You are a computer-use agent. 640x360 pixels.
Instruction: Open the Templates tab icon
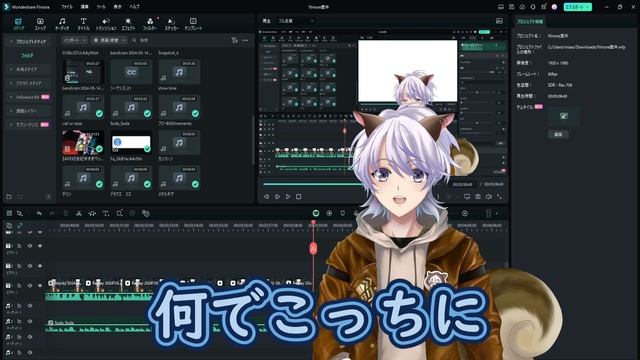[x=193, y=24]
